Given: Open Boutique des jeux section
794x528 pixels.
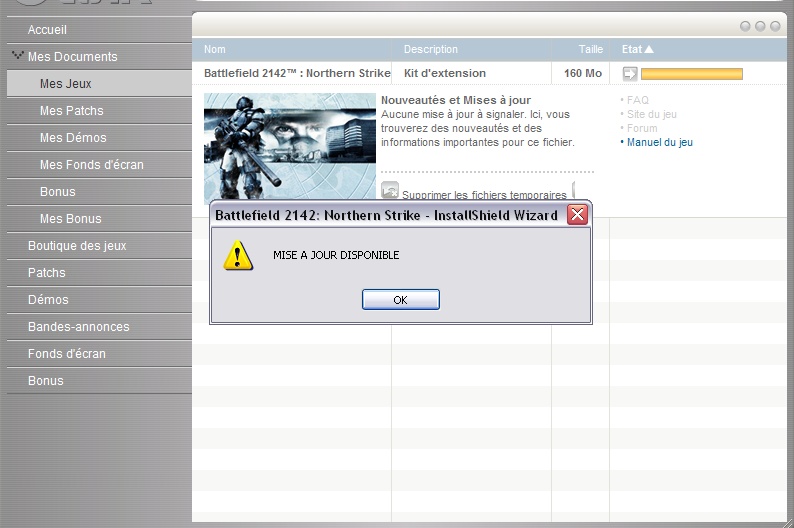Looking at the screenshot, I should 77,246.
